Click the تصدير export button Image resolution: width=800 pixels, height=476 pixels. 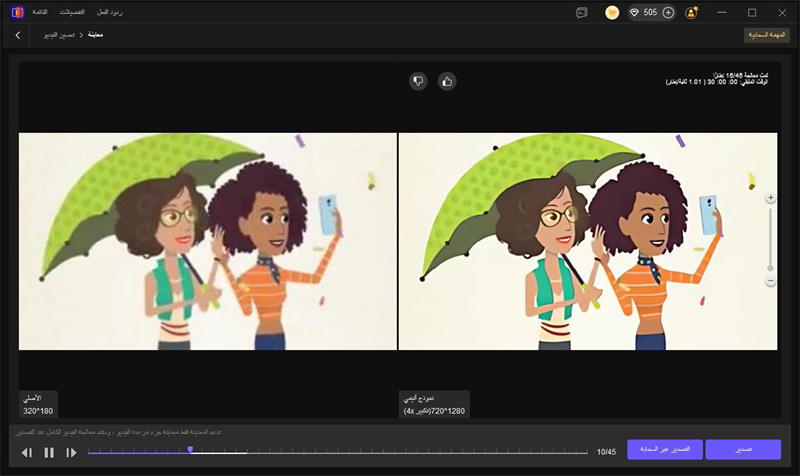click(742, 450)
